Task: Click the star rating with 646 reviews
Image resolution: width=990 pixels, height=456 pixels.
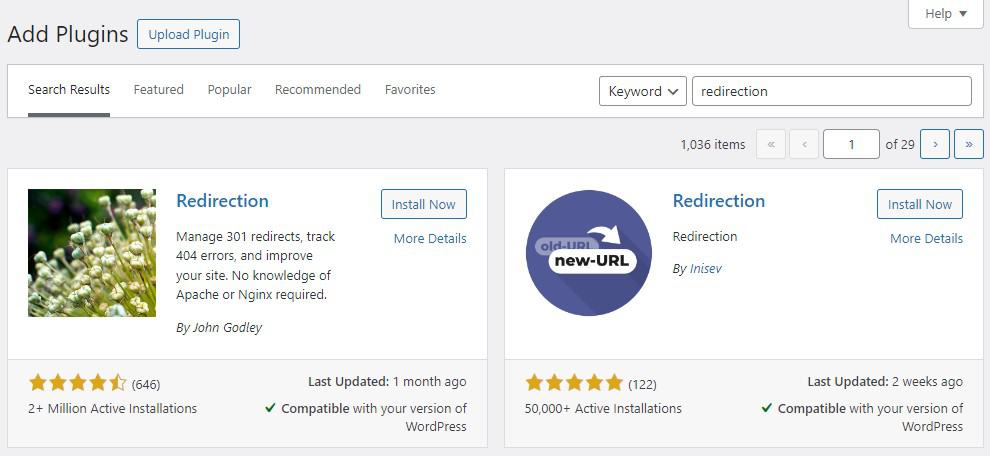Action: [x=78, y=383]
